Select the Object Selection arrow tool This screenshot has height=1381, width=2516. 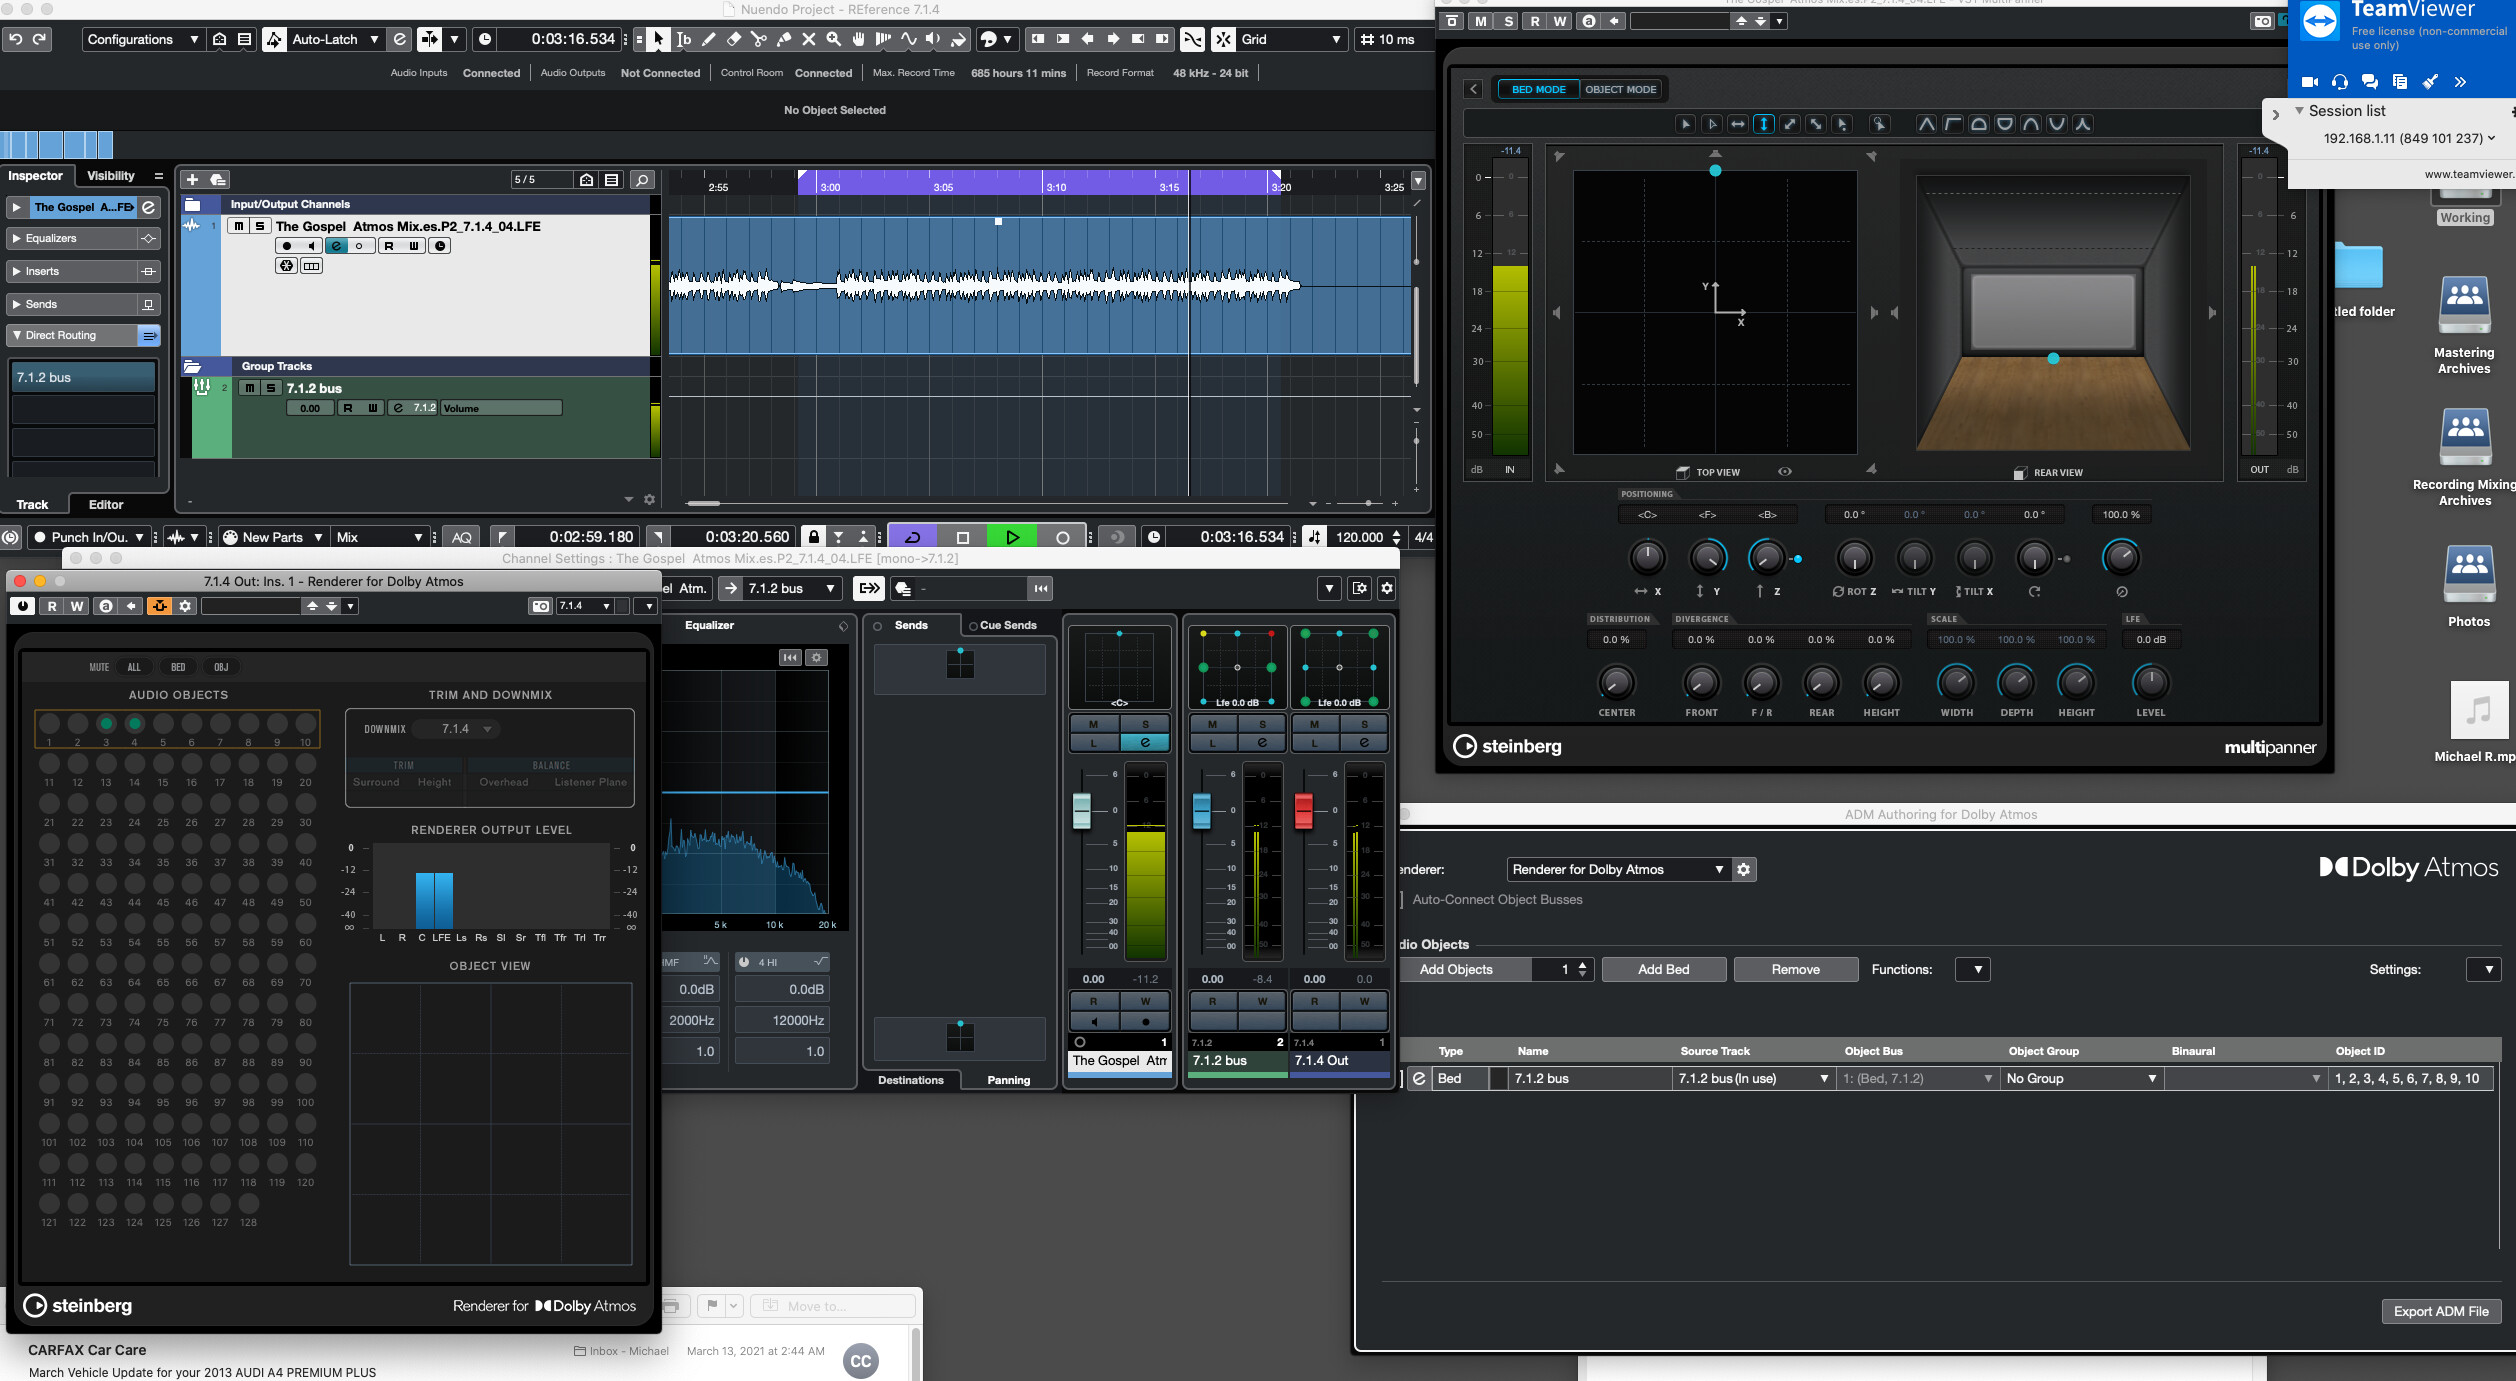tap(658, 39)
